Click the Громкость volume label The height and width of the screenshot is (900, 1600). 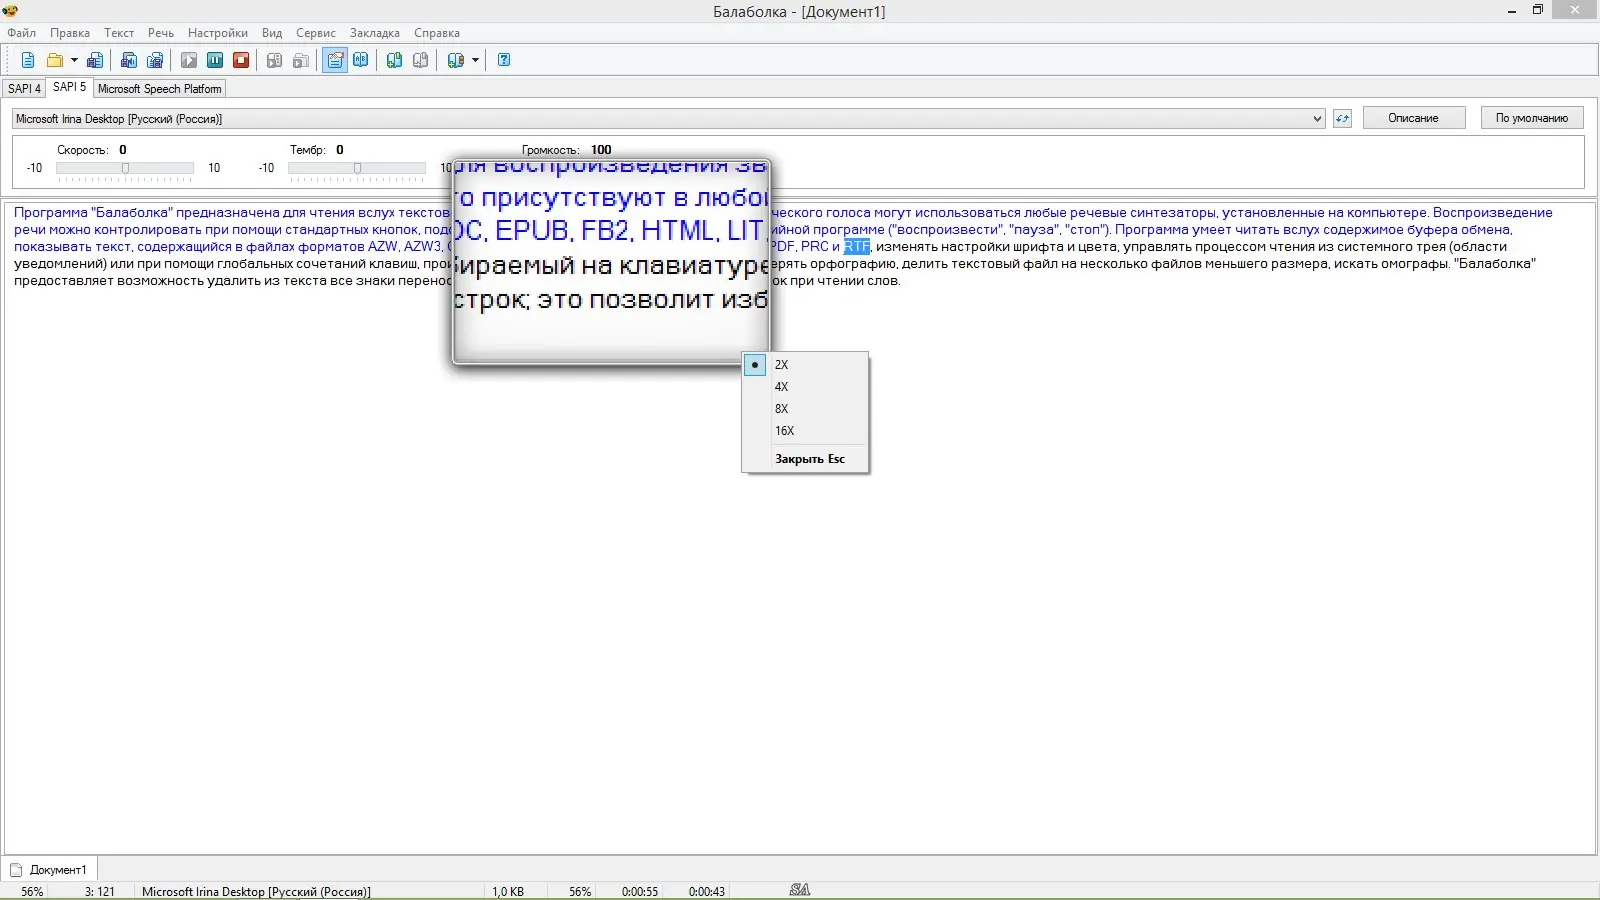point(551,150)
